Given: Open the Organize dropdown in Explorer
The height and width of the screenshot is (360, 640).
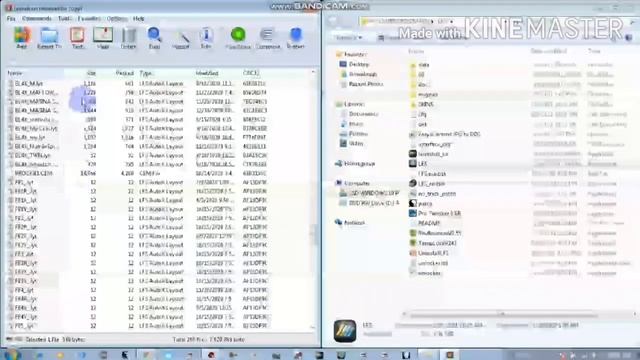Looking at the screenshot, I should (x=348, y=38).
